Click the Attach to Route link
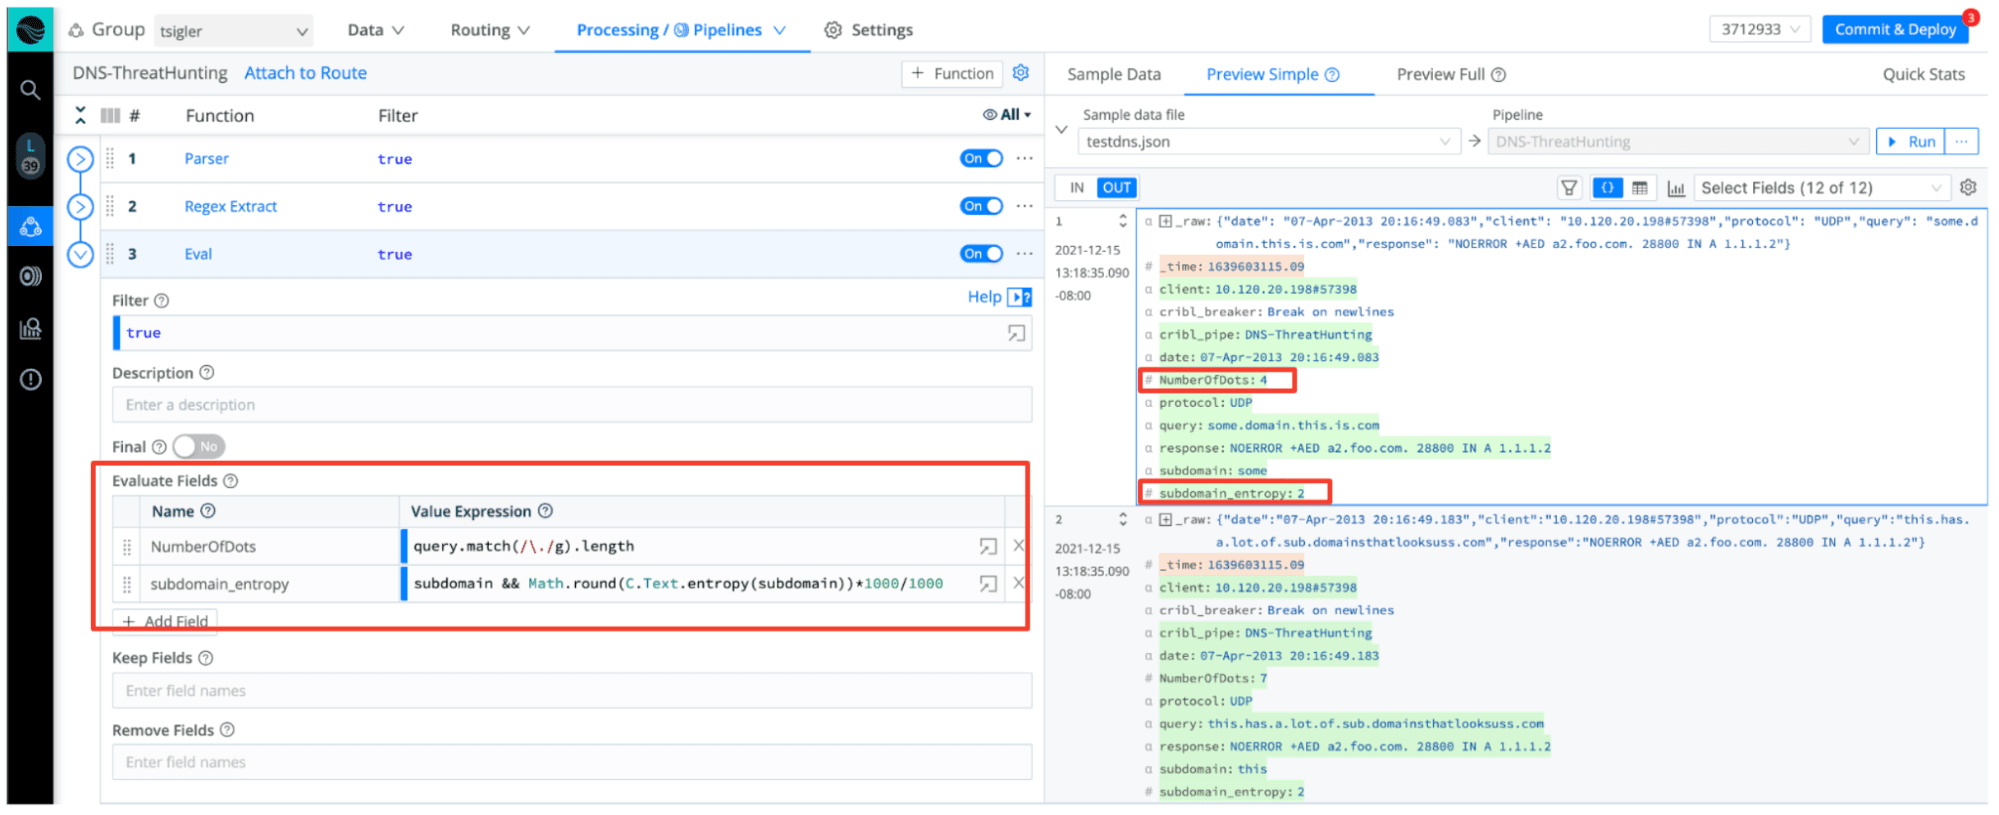Image resolution: width=1999 pixels, height=815 pixels. coord(305,73)
